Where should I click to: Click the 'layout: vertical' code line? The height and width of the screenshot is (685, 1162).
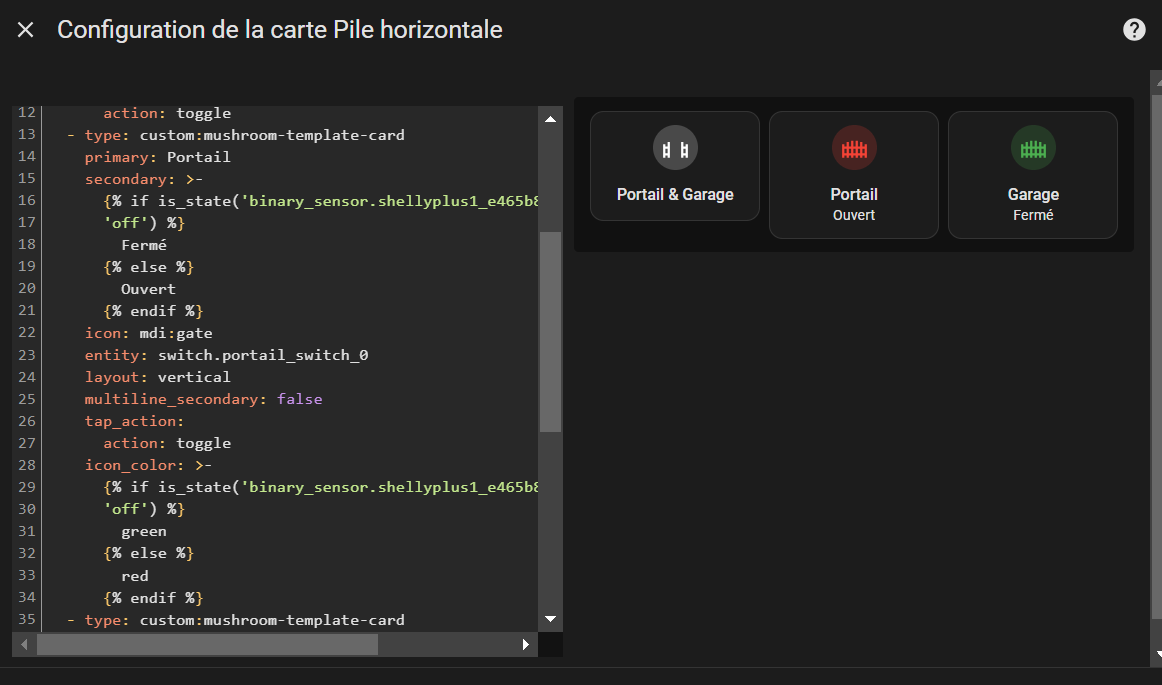point(157,377)
